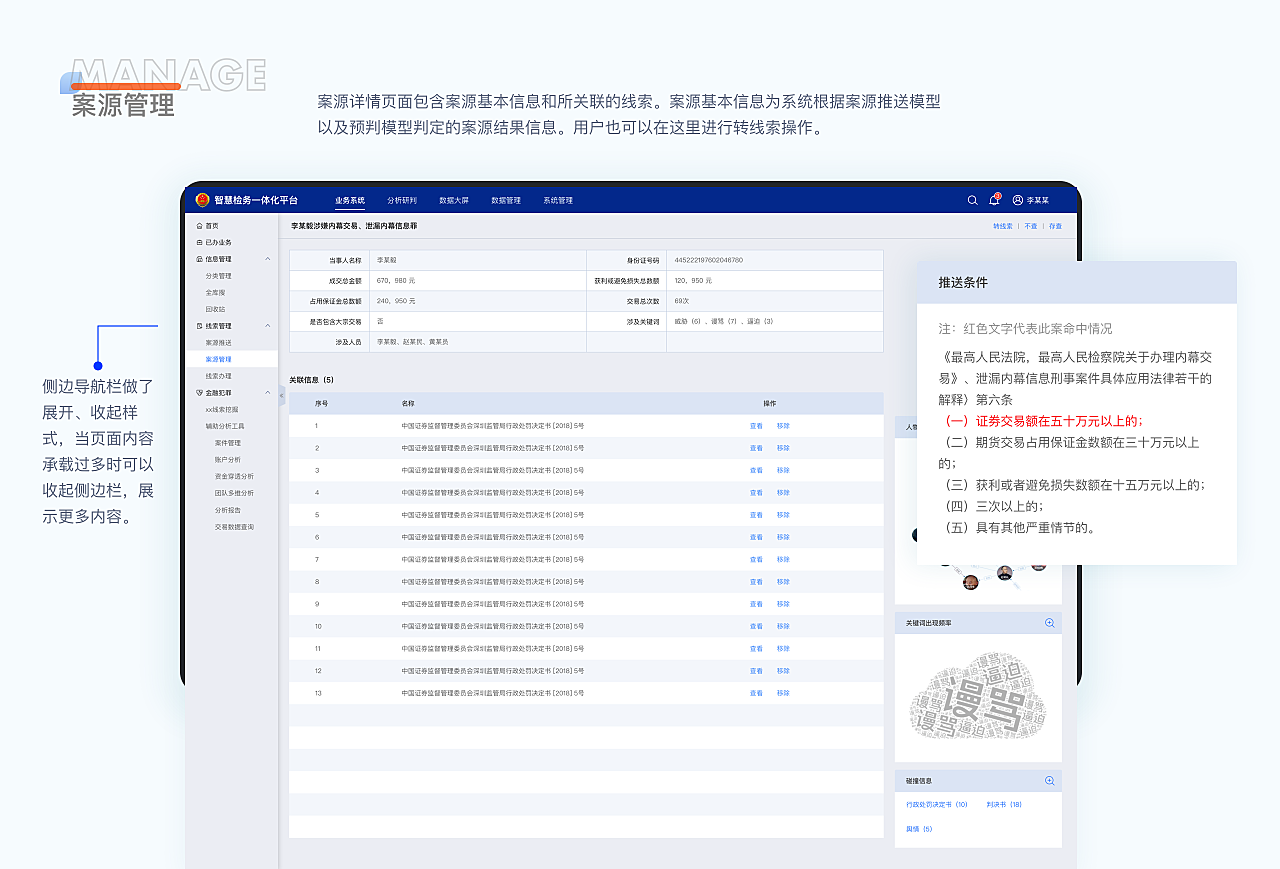Click 移除 in row 13
Image resolution: width=1280 pixels, height=869 pixels.
click(783, 693)
